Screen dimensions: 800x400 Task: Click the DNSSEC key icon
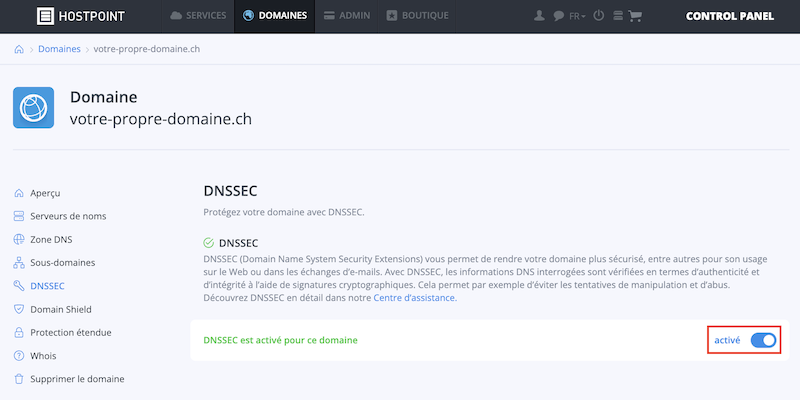[x=19, y=286]
